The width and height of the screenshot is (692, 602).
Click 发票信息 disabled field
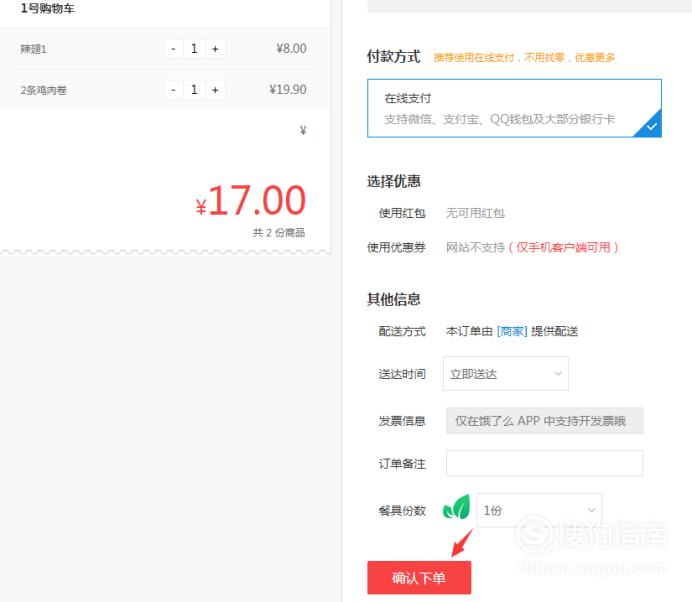tap(544, 421)
